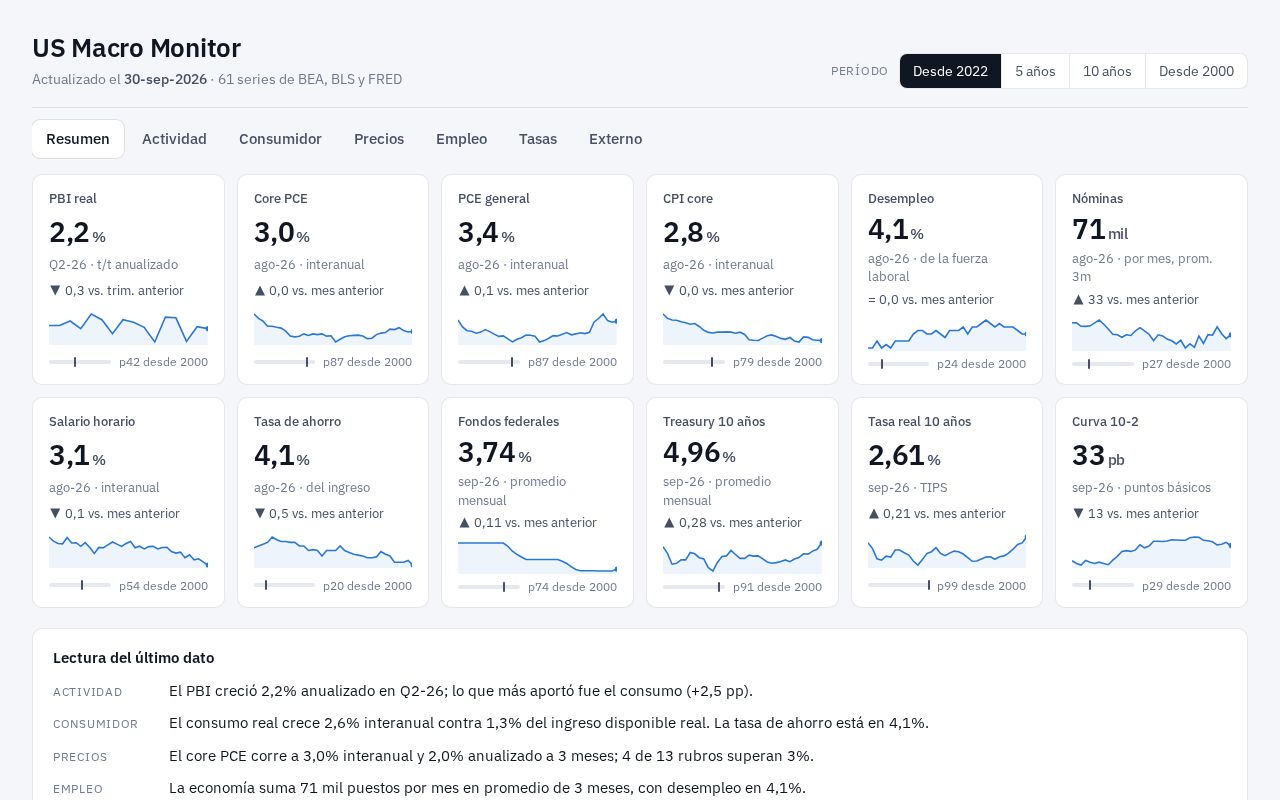
Task: Choose the "Desde 2000" period option
Action: (1196, 71)
